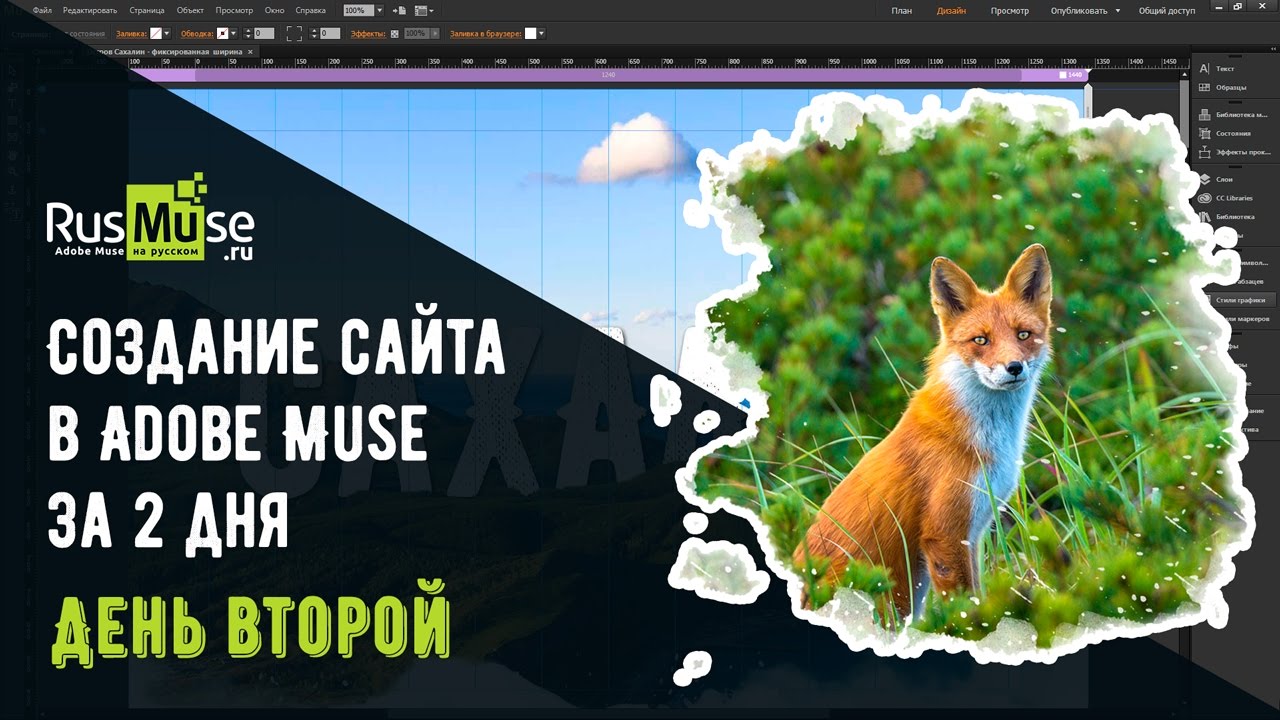Screen dimensions: 1280x720
Task: Expand the Обводка stroke color dropdown arrow
Action: point(234,33)
